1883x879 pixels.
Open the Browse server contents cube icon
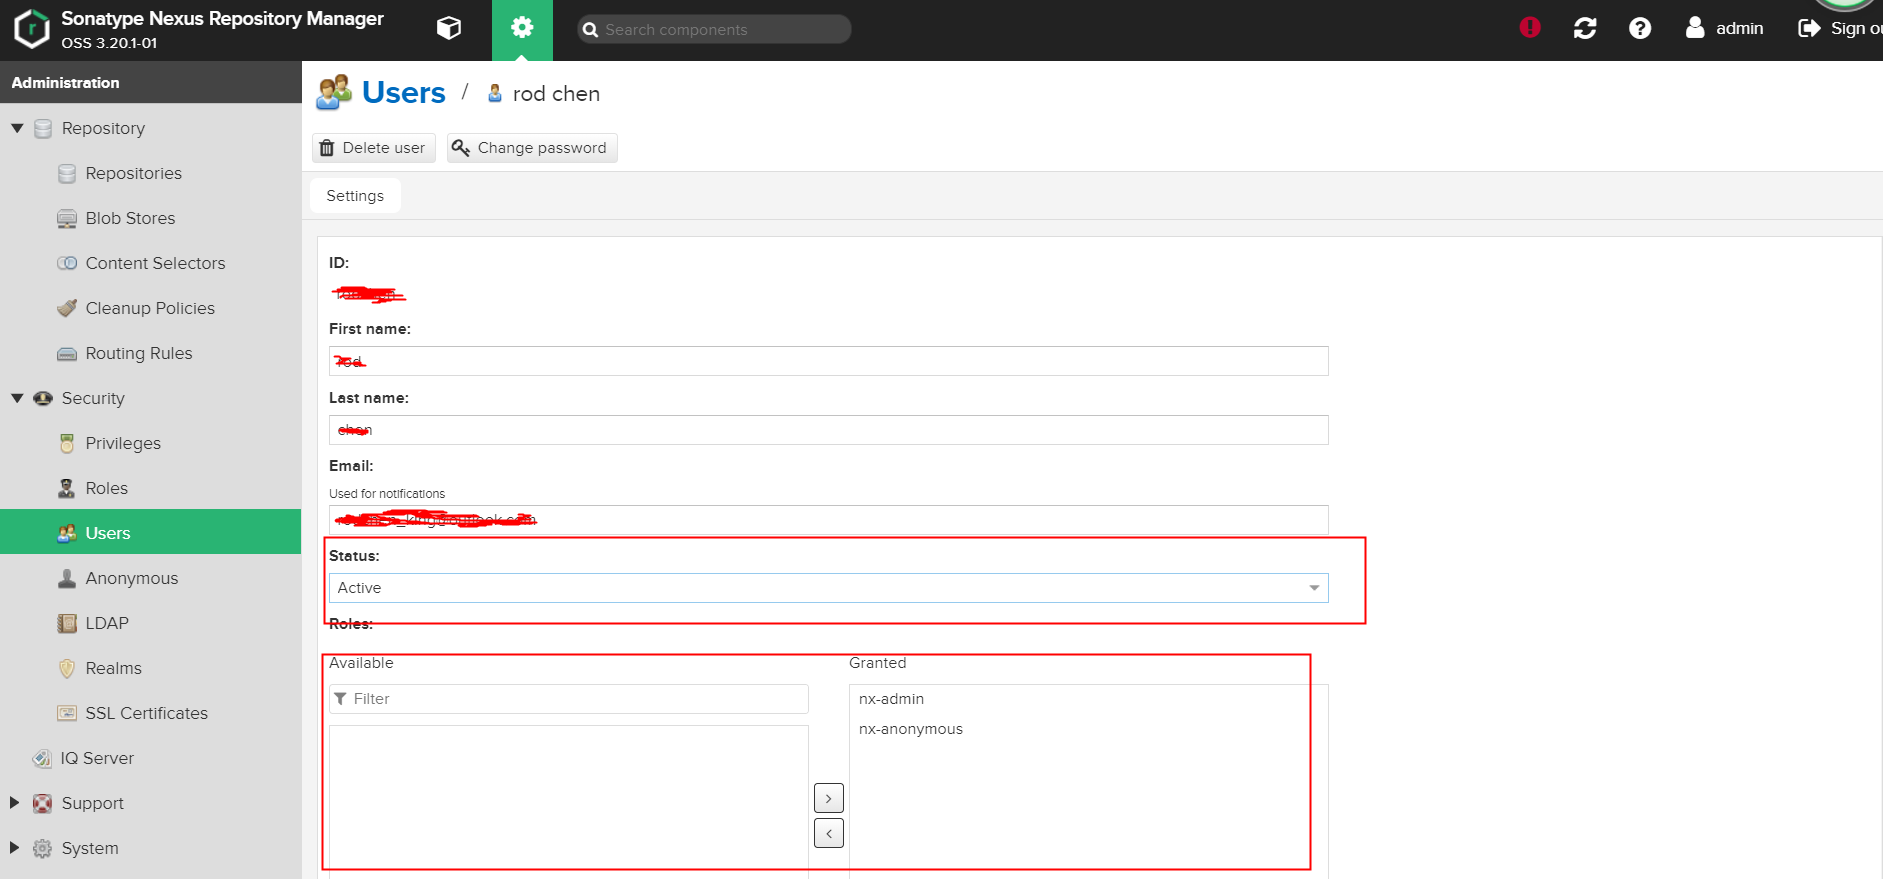tap(449, 28)
